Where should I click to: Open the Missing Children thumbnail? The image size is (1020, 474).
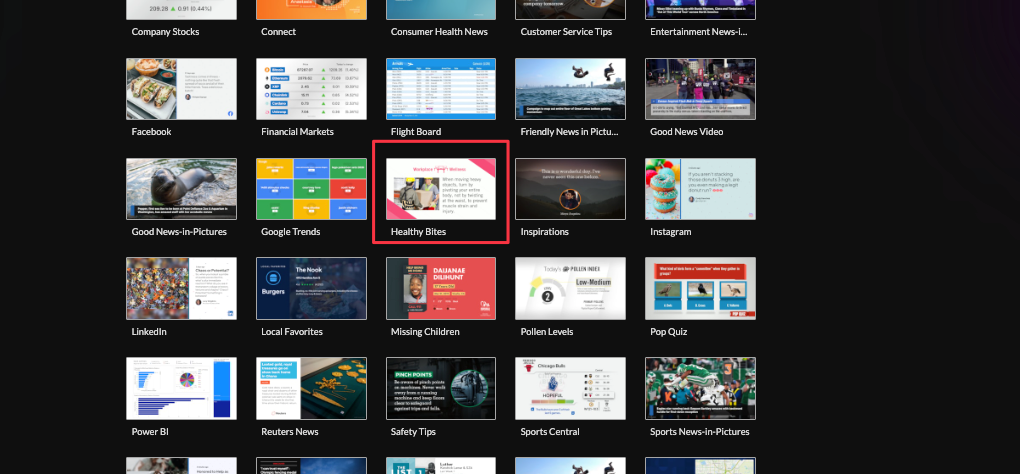click(441, 288)
